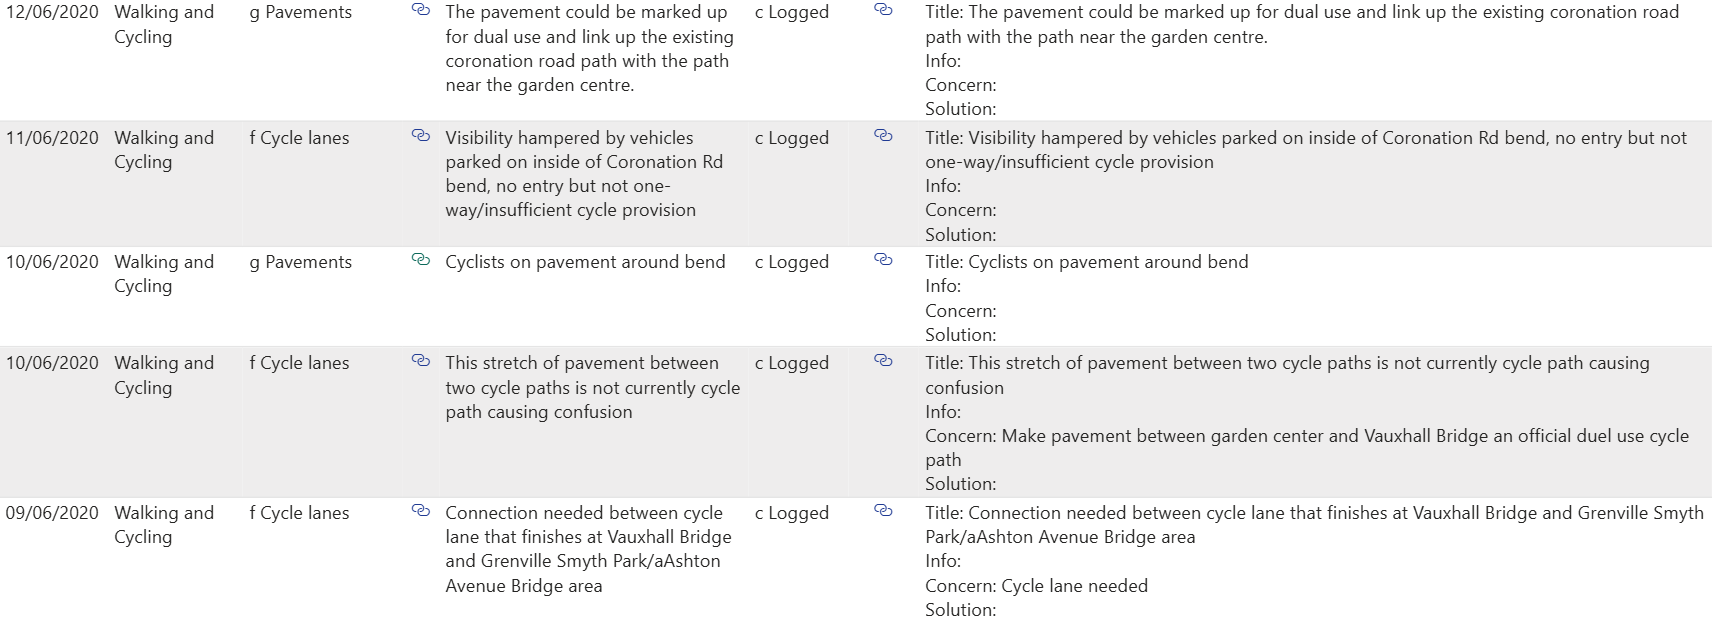The width and height of the screenshot is (1720, 618).
Task: Open link icon before 'Visibility hampered by vehicles' summary
Action: point(421,135)
